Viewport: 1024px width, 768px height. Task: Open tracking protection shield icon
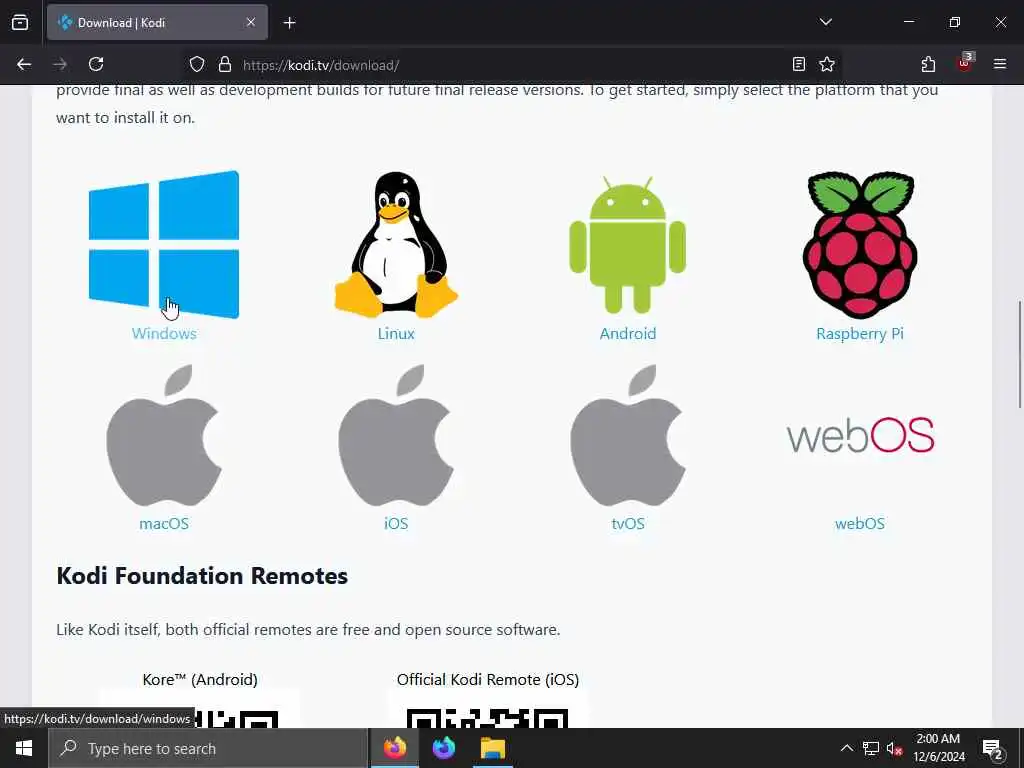coord(197,64)
